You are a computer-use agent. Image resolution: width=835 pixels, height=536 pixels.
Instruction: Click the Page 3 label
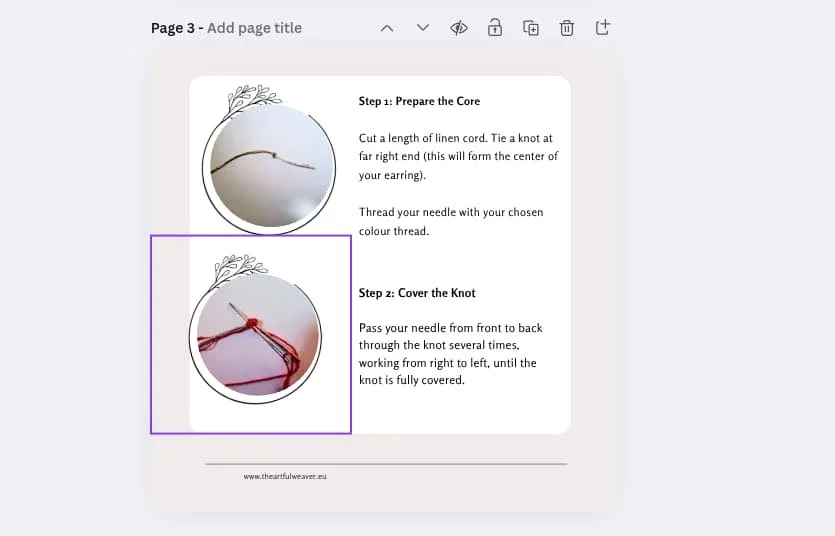coord(173,28)
